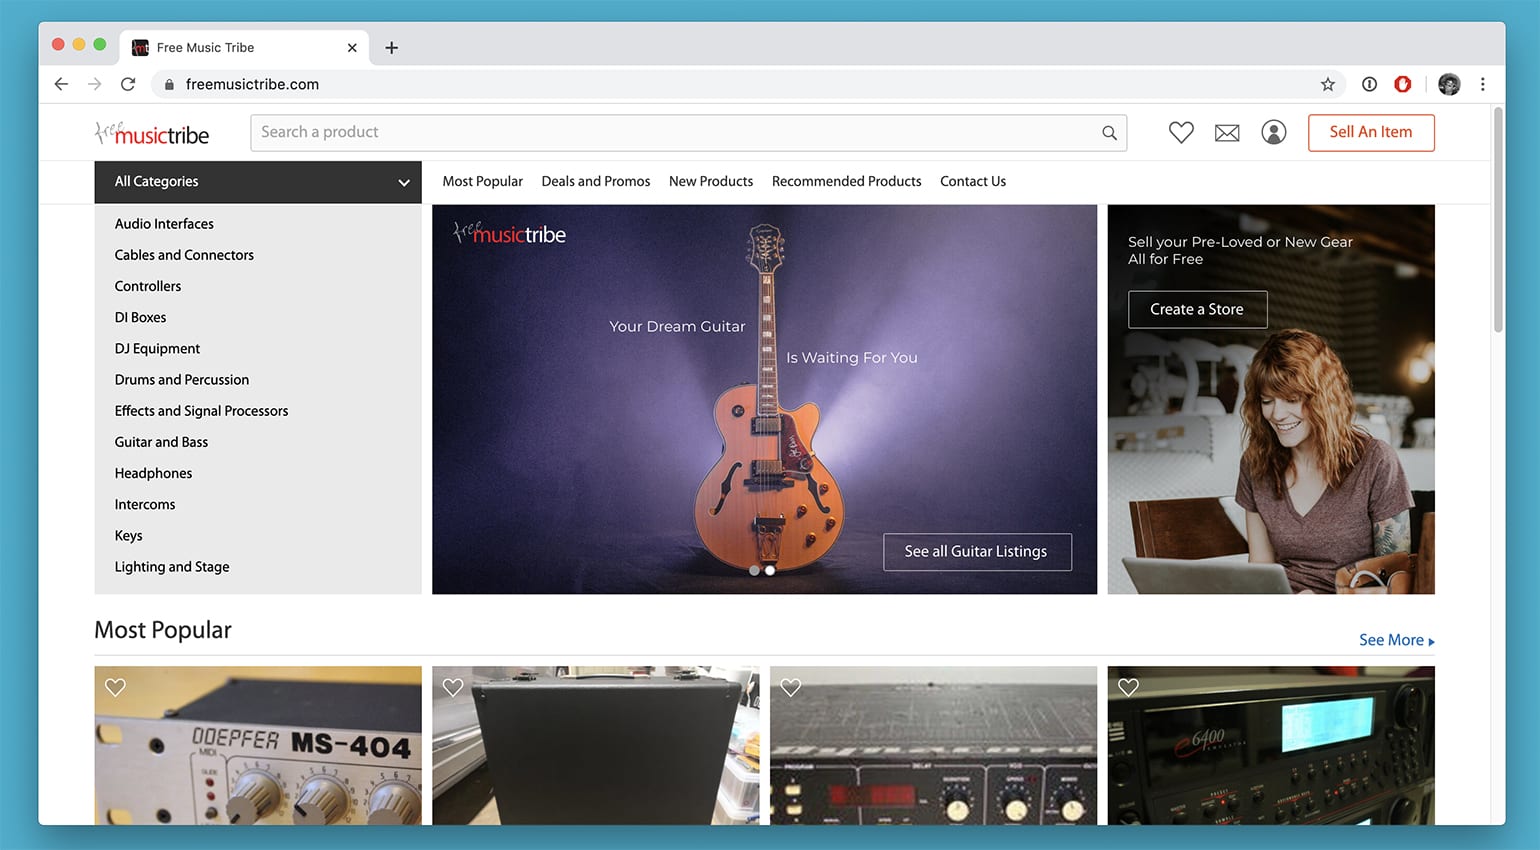
Task: Favorite the Doepfer MS-404 listing
Action: (116, 688)
